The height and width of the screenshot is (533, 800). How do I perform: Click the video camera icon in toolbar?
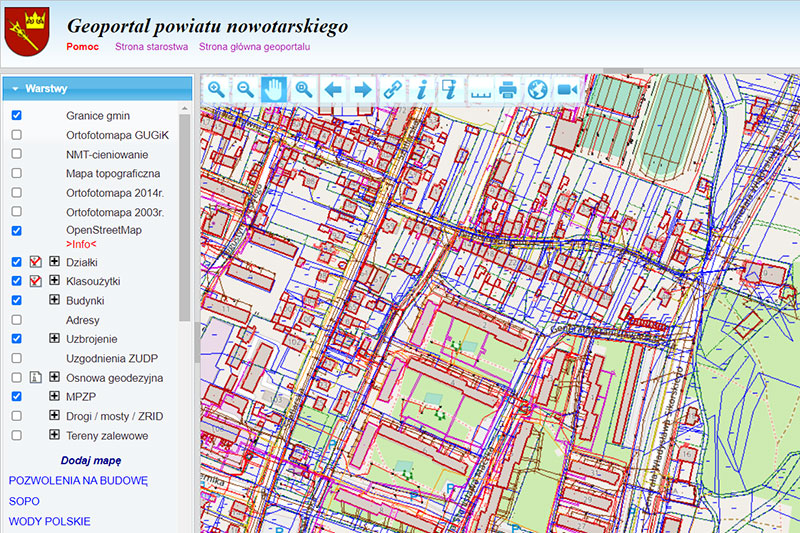pyautogui.click(x=567, y=90)
